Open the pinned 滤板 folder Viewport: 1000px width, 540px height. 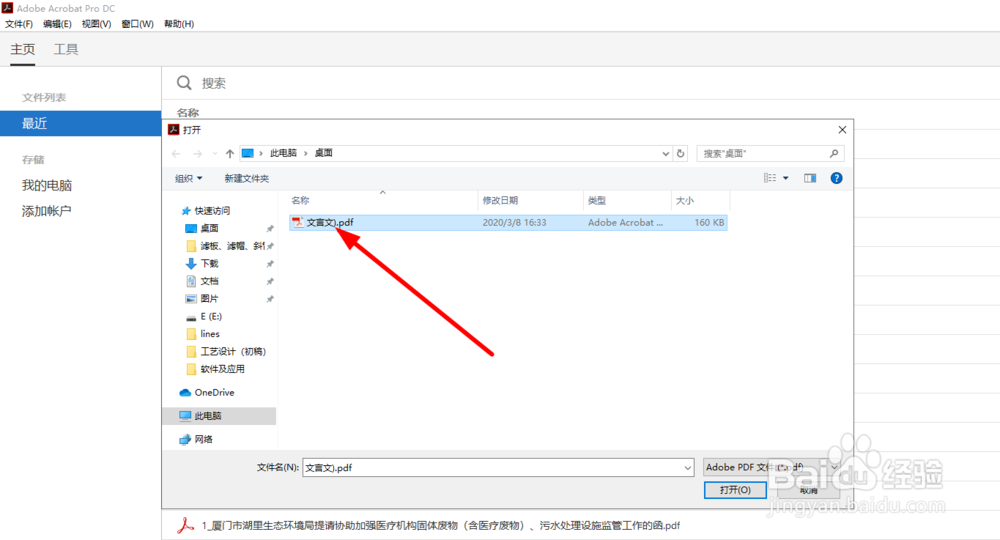(233, 245)
